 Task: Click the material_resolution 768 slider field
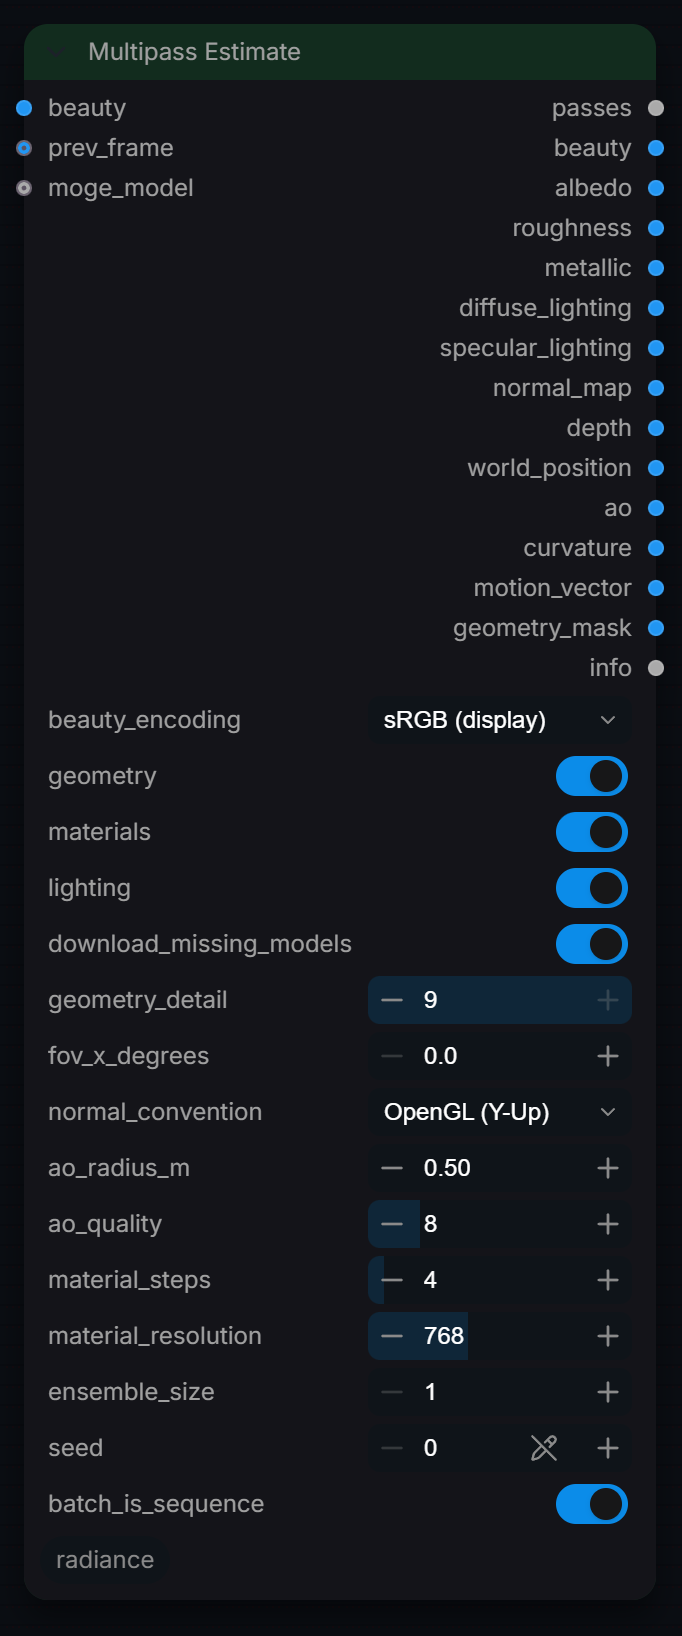500,1336
